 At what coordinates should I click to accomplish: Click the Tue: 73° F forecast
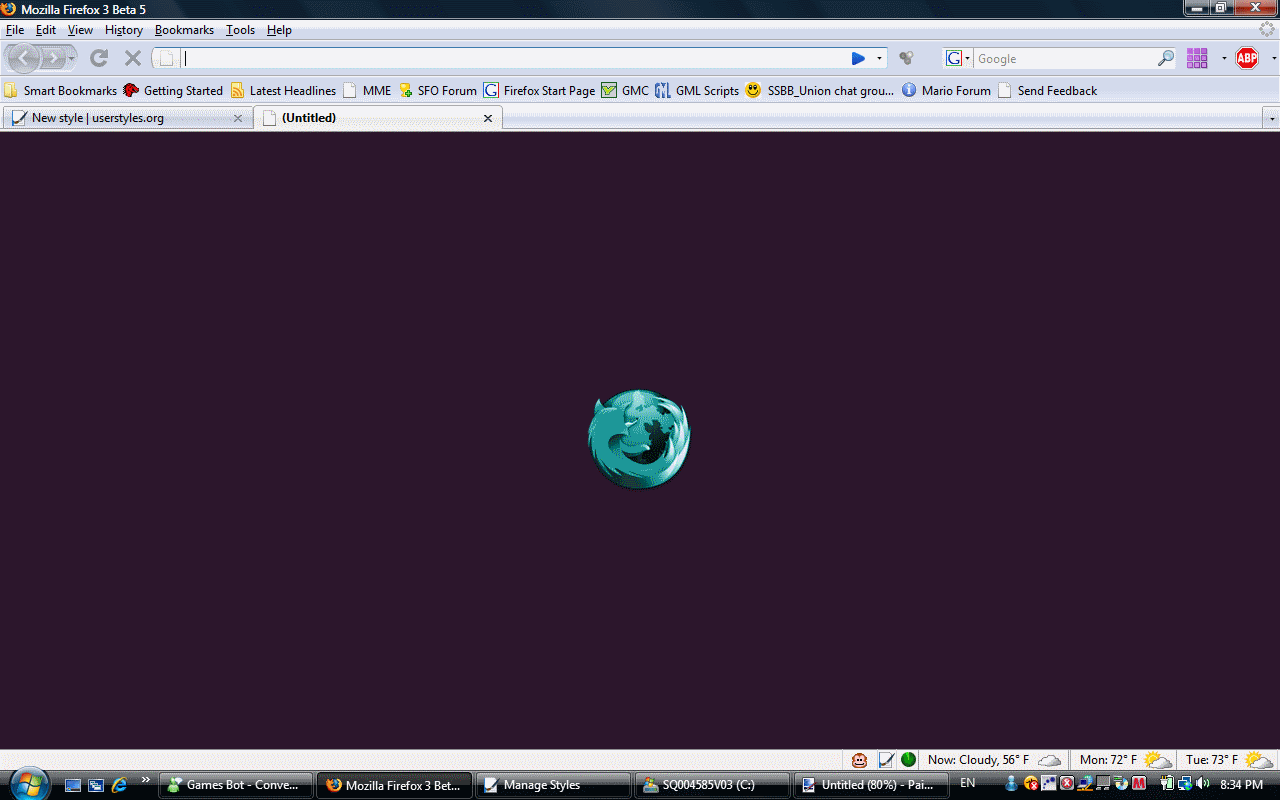click(1229, 760)
